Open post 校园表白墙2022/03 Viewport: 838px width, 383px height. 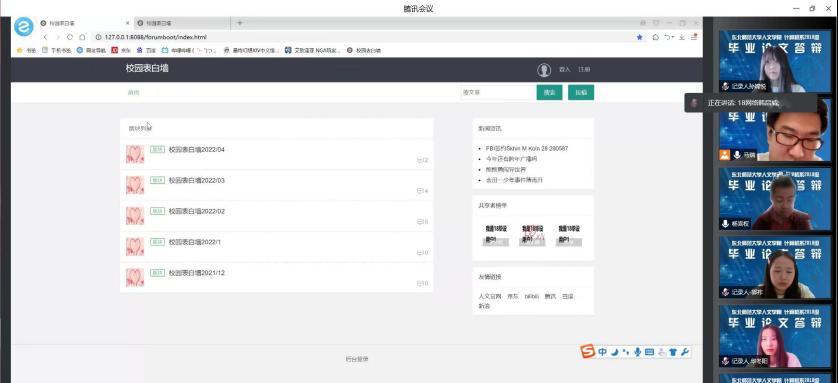(x=197, y=181)
